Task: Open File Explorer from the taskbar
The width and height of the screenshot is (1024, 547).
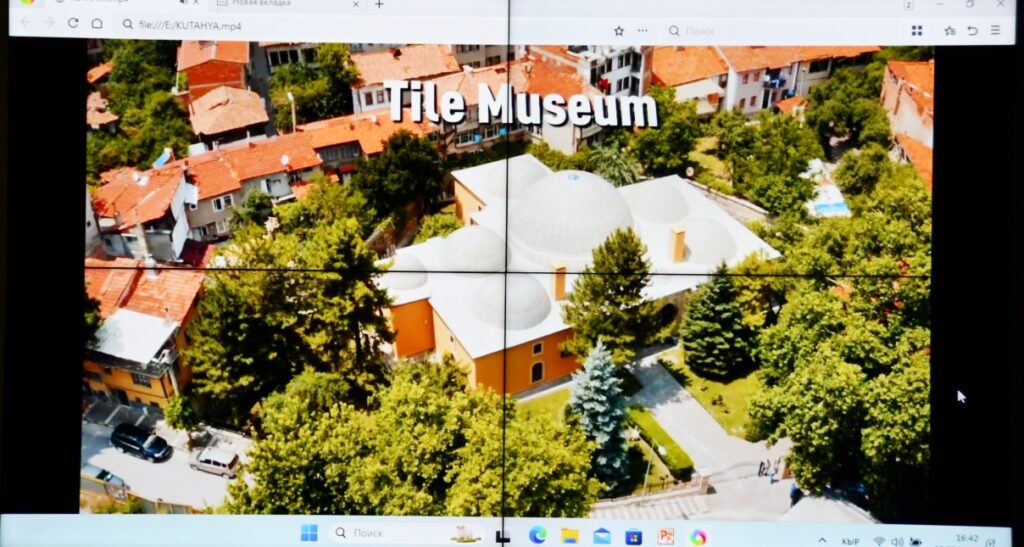Action: (570, 536)
